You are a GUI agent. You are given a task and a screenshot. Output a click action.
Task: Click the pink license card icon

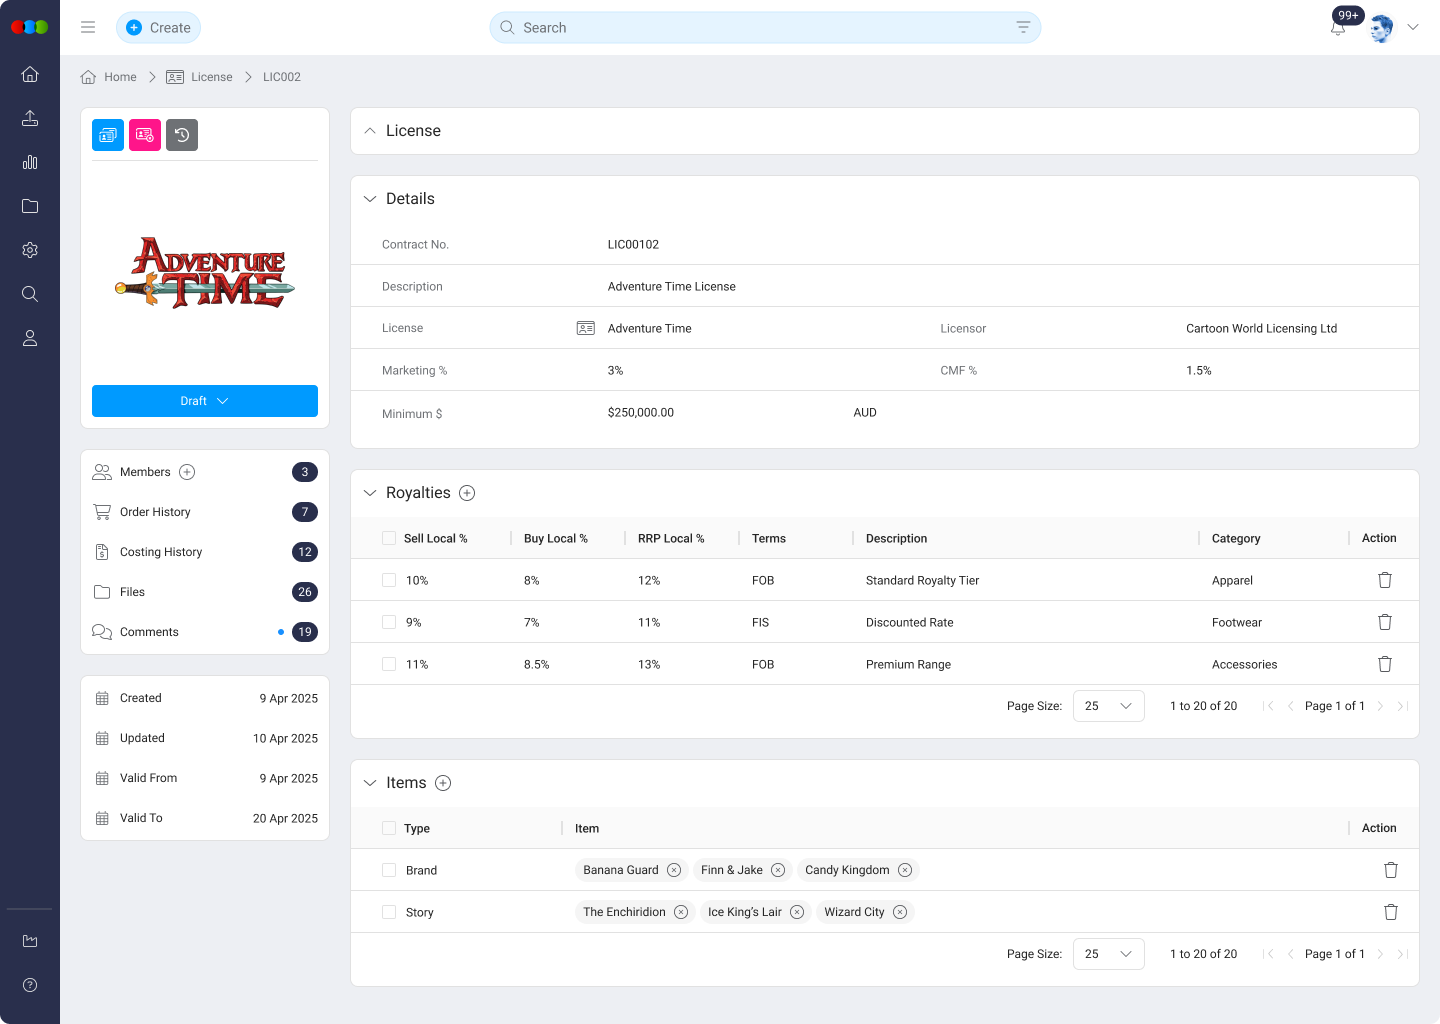coord(144,134)
